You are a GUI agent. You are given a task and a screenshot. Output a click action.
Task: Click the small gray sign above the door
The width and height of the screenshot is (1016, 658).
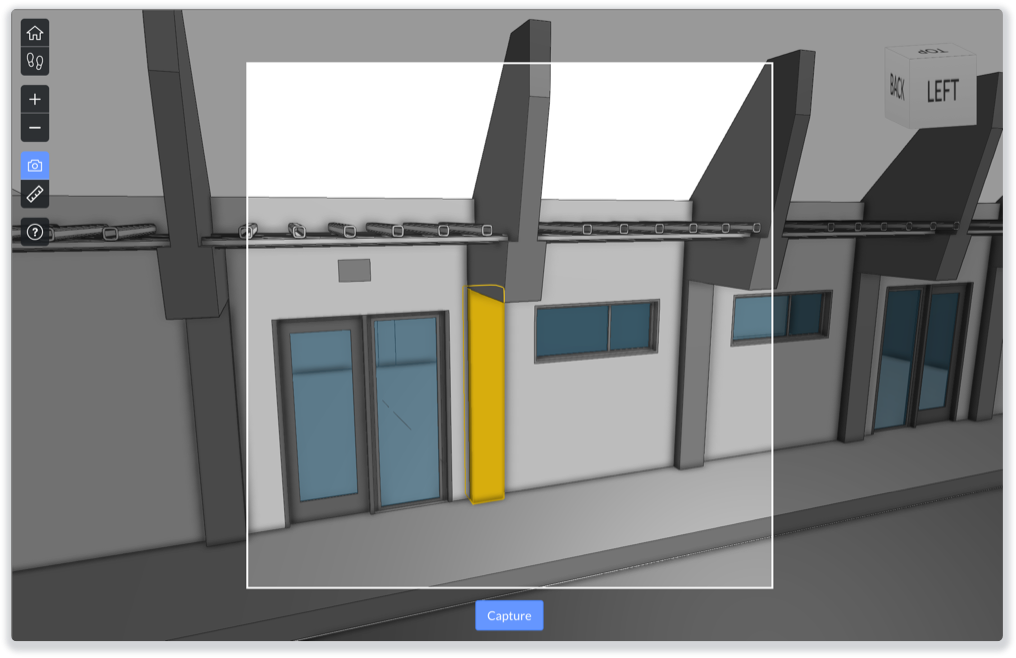pyautogui.click(x=354, y=270)
